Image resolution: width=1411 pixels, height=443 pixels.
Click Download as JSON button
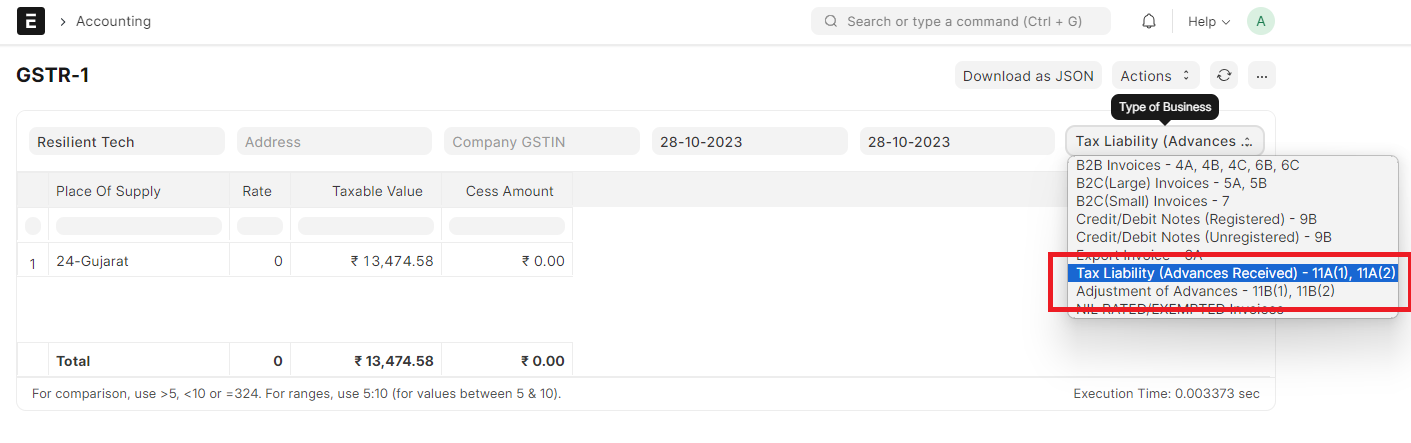(1028, 75)
